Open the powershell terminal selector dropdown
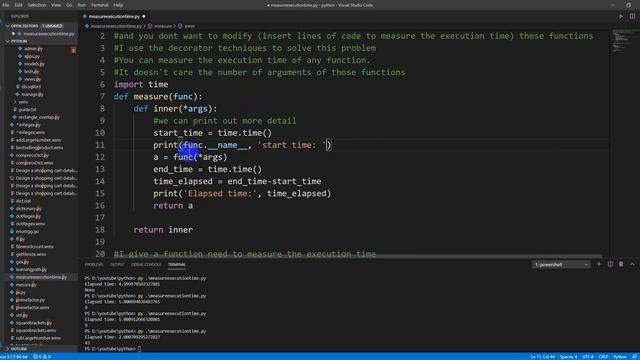Viewport: 640px width, 360px height. [x=561, y=264]
